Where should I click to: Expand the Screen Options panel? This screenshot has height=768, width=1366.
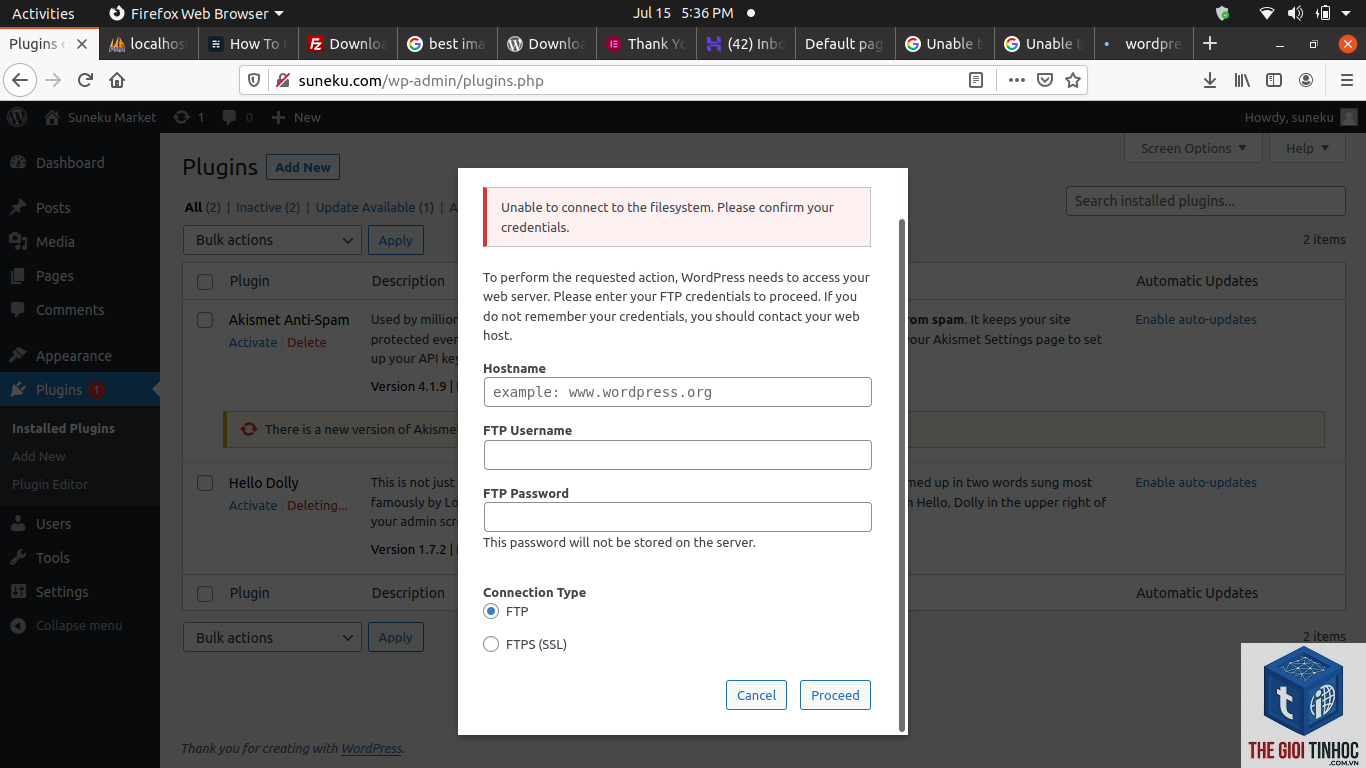[x=1193, y=148]
